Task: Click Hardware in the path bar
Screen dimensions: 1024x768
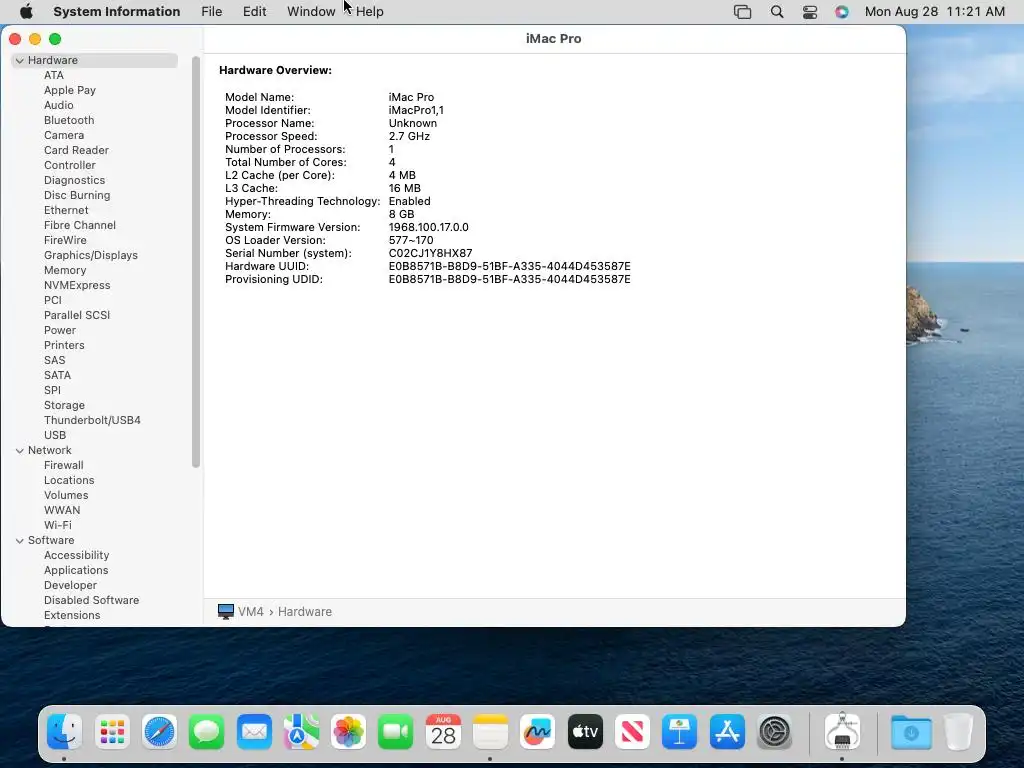Action: (x=305, y=612)
